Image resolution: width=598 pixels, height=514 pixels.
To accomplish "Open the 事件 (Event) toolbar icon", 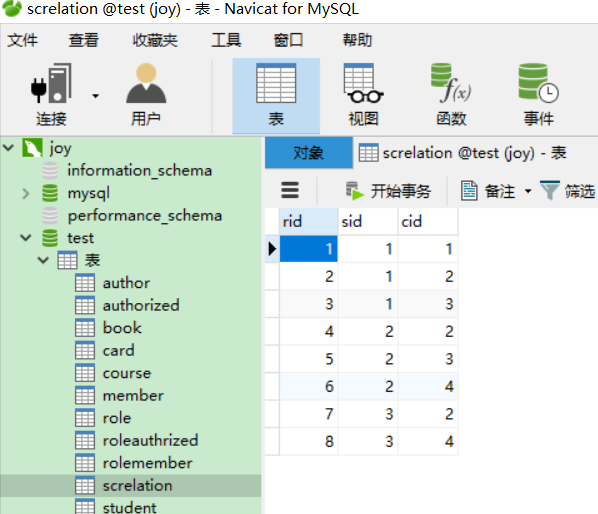I will [538, 95].
